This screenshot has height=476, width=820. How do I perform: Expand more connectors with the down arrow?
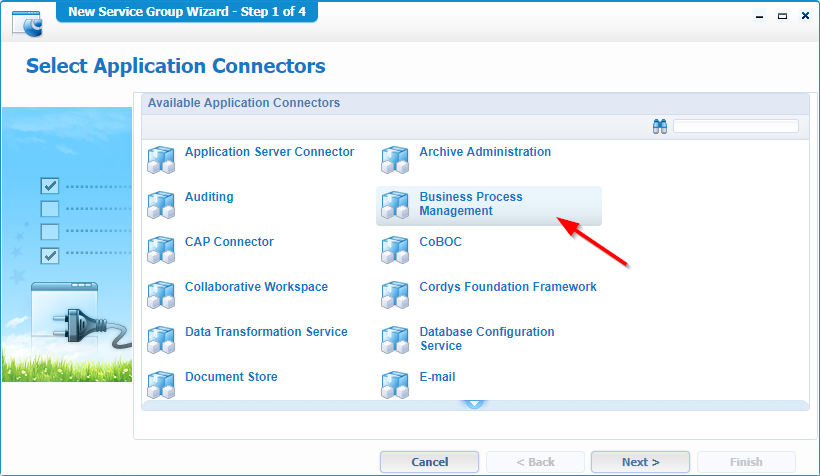(x=475, y=404)
